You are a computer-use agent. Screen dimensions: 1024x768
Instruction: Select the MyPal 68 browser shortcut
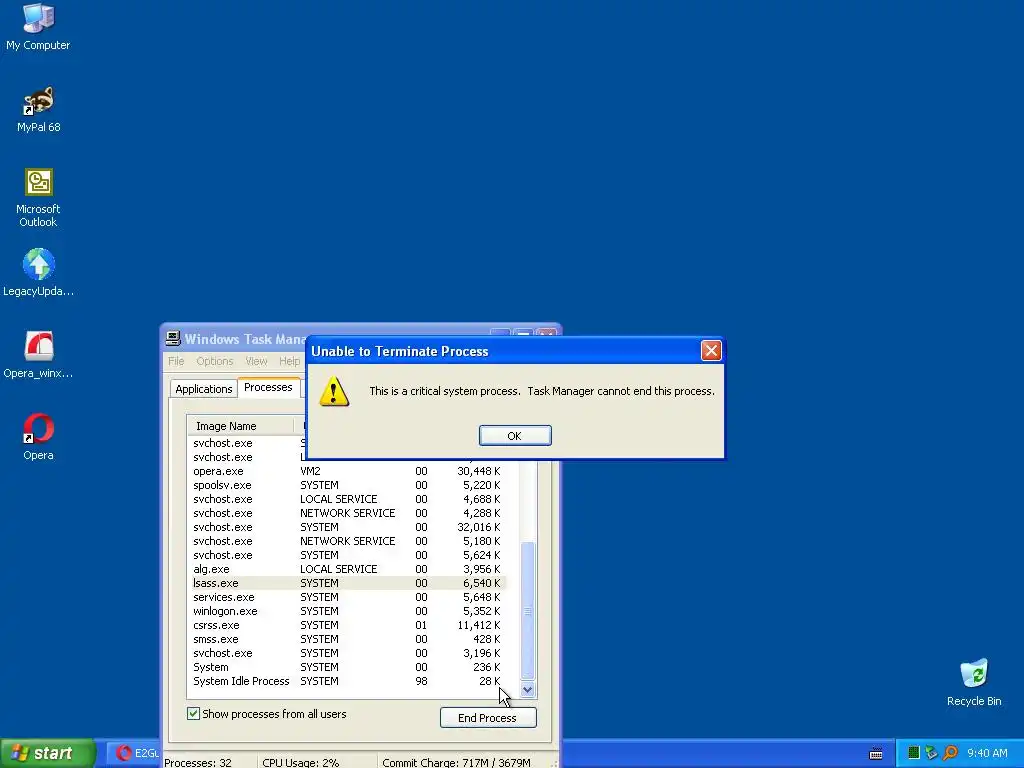click(38, 109)
